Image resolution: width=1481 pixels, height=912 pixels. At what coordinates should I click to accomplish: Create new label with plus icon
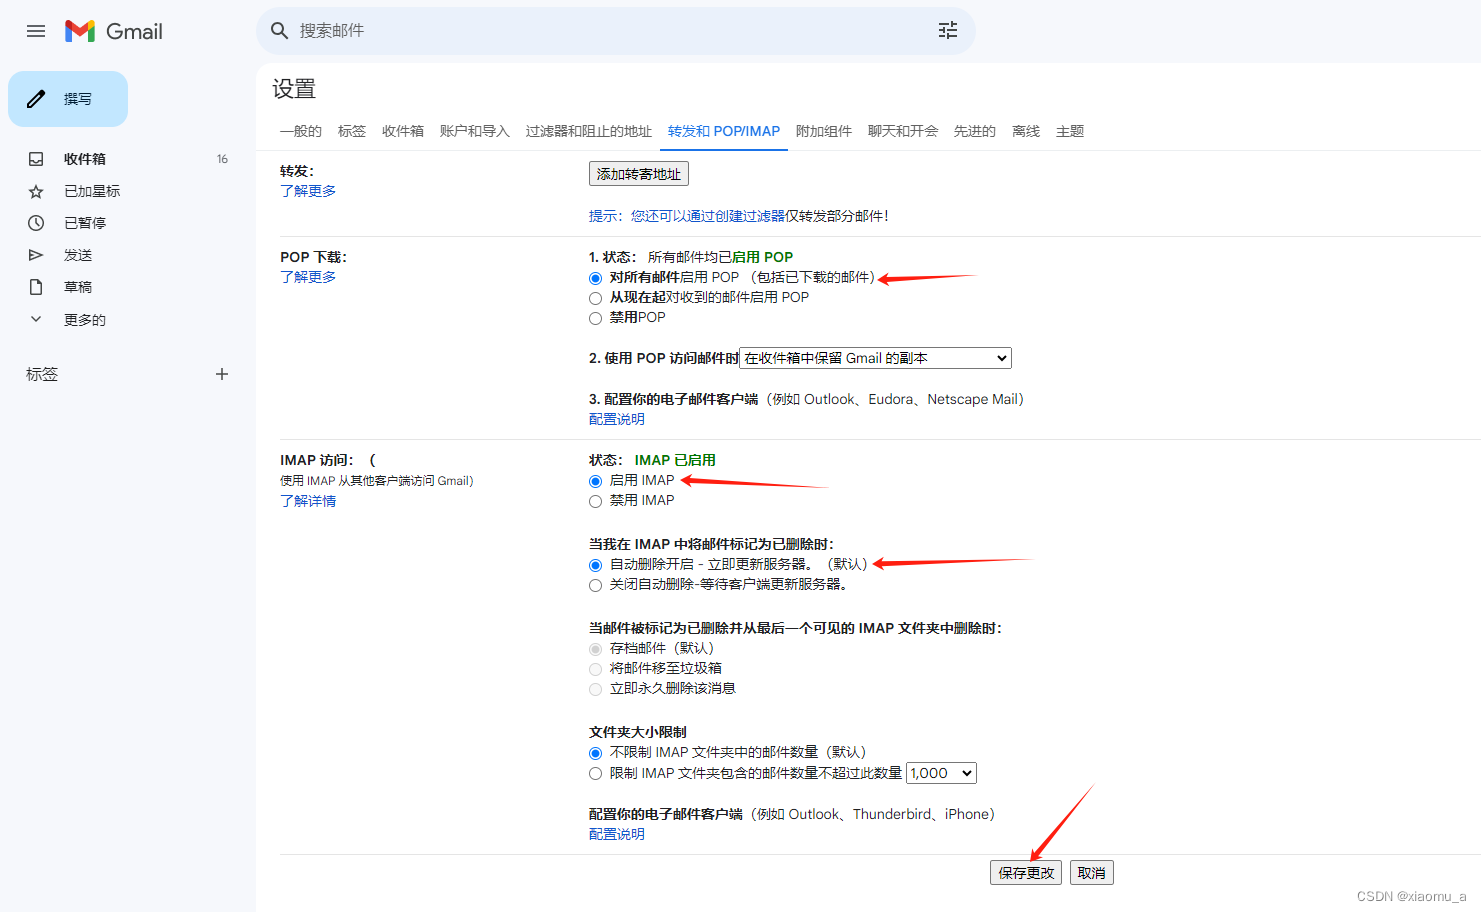click(222, 374)
